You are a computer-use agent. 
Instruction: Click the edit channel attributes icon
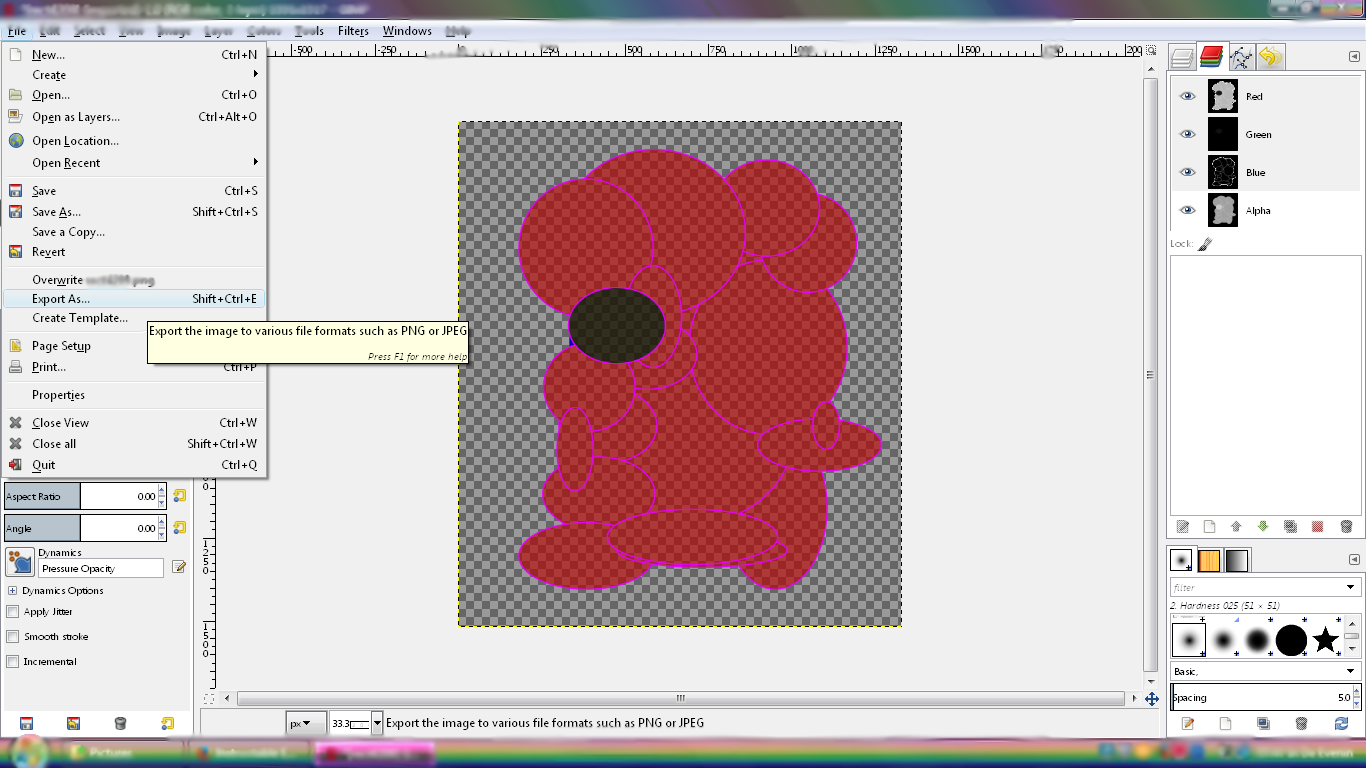pos(1183,526)
